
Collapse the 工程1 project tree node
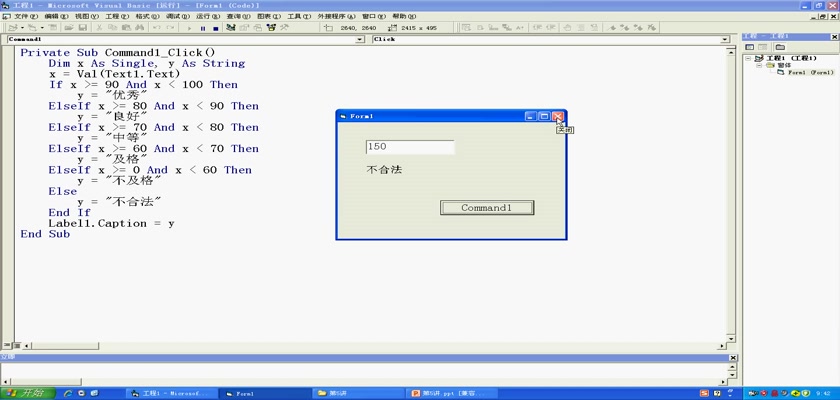click(x=749, y=59)
